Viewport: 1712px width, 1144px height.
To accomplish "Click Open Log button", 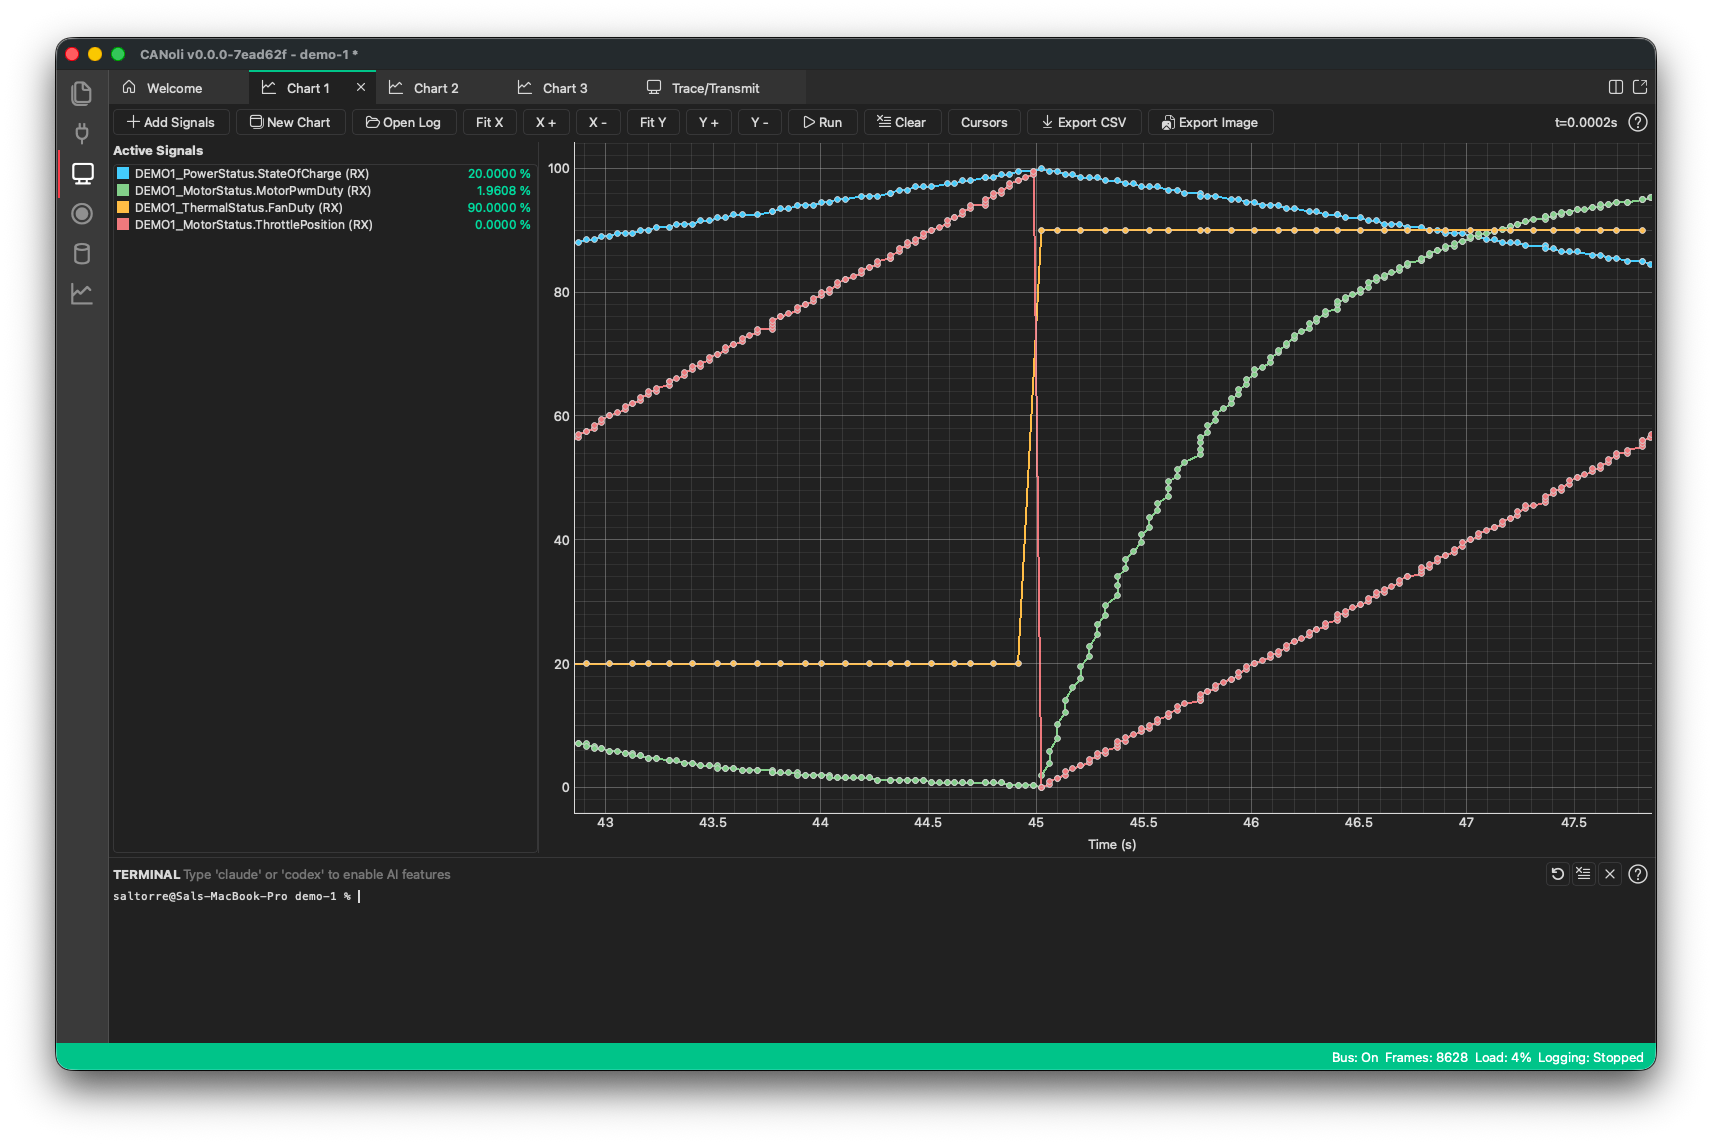I will click(x=403, y=122).
